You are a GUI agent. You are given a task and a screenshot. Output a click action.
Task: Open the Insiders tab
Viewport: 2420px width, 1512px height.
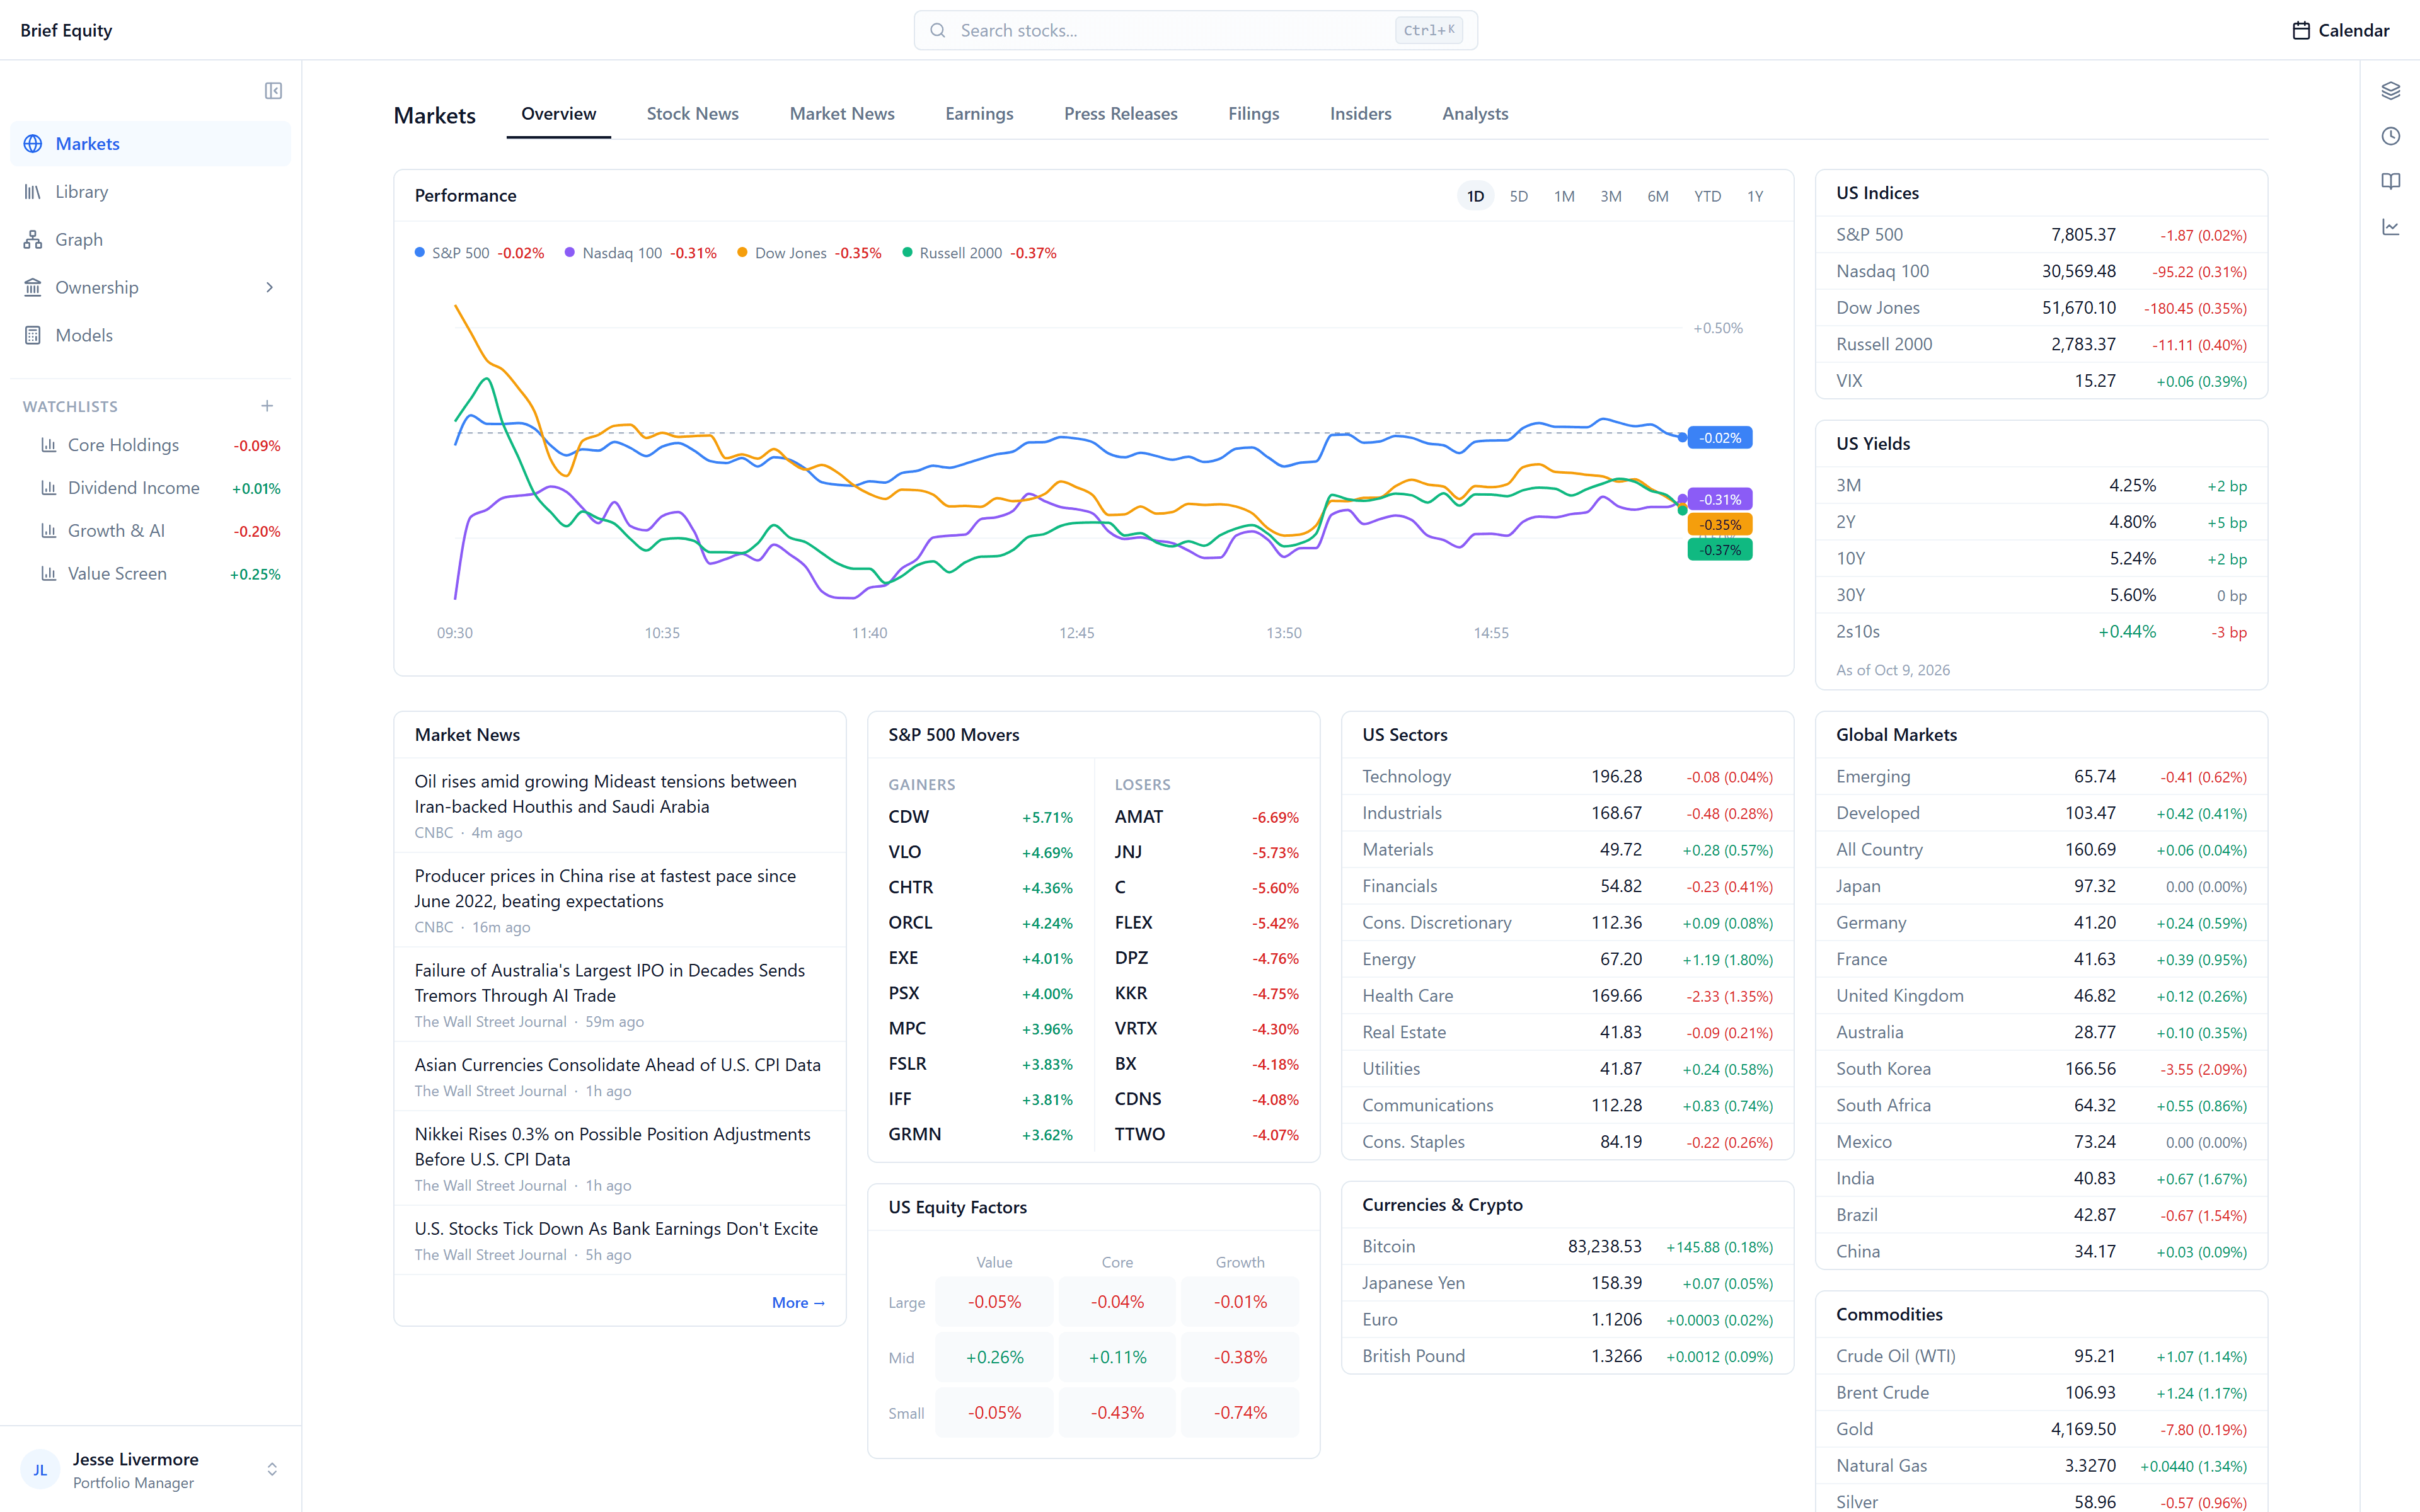pyautogui.click(x=1360, y=114)
